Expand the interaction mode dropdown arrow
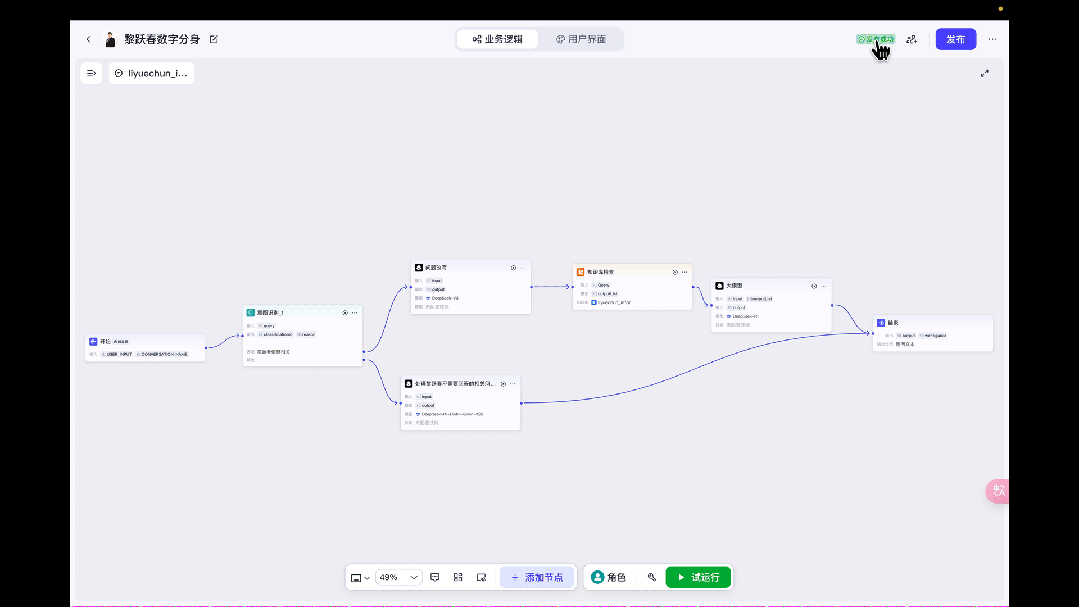The height and width of the screenshot is (607, 1079). [x=367, y=578]
